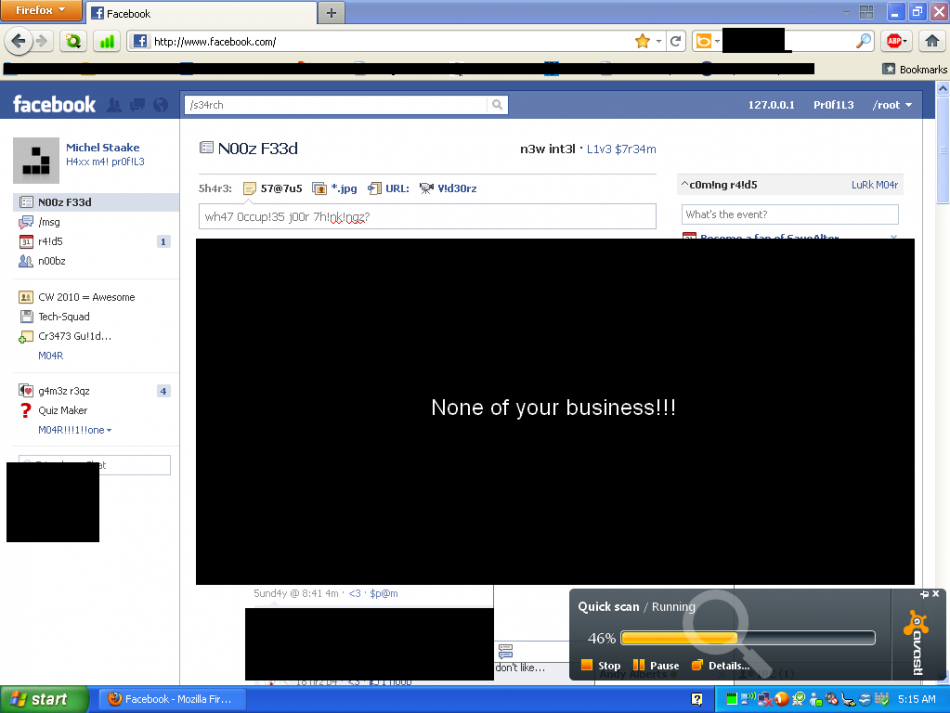Viewport: 950px width, 713px height.
Task: Click the network disconnected tray icon
Action: point(765,700)
